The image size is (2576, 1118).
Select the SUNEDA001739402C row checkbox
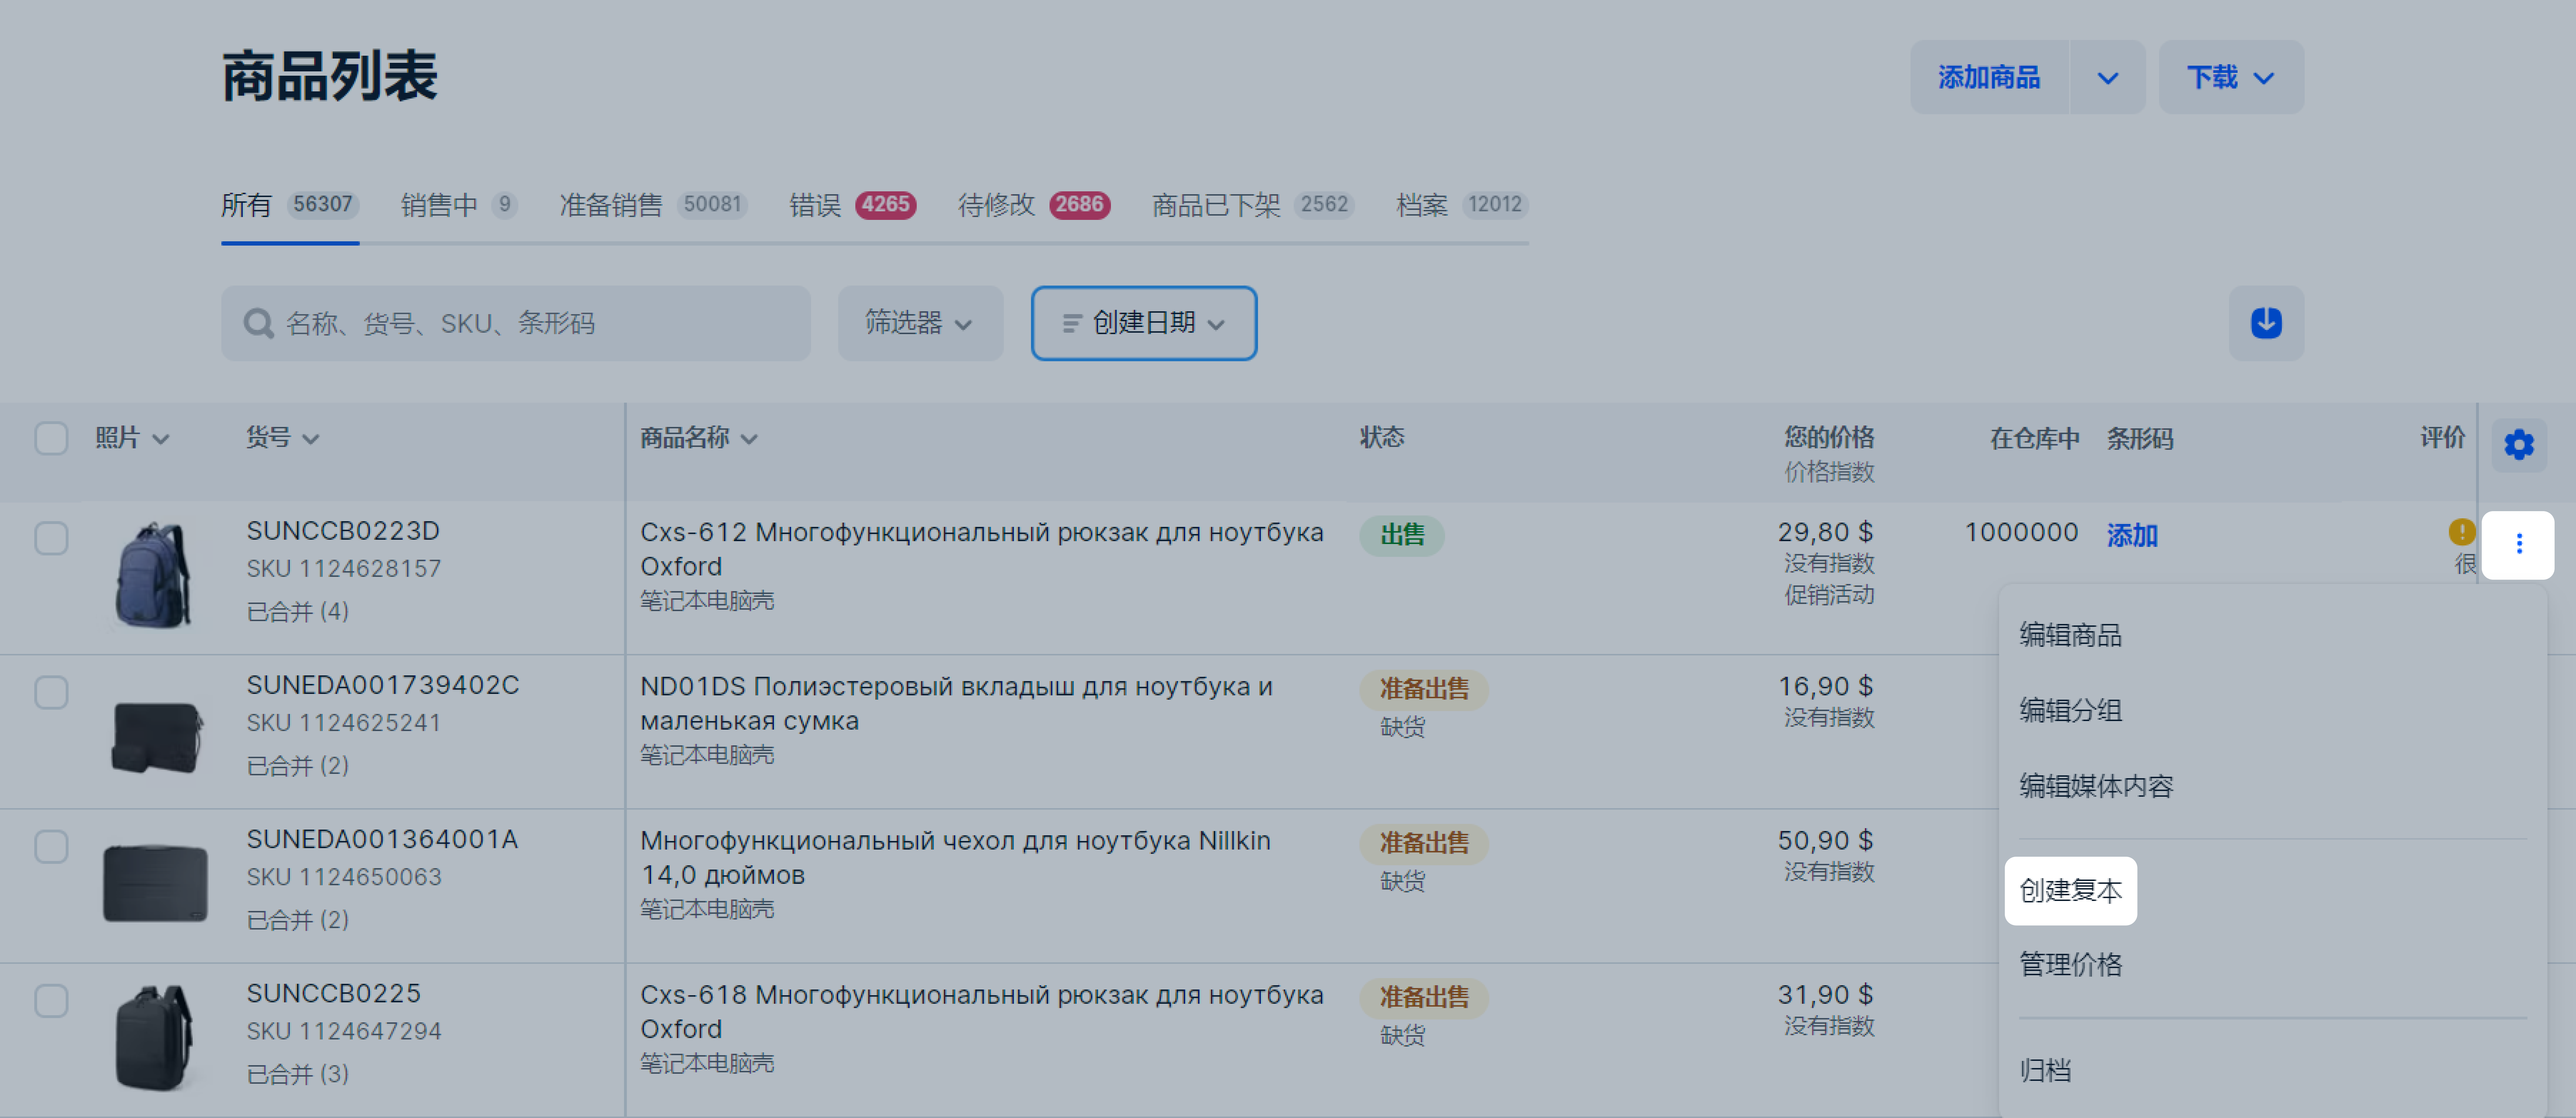click(51, 692)
